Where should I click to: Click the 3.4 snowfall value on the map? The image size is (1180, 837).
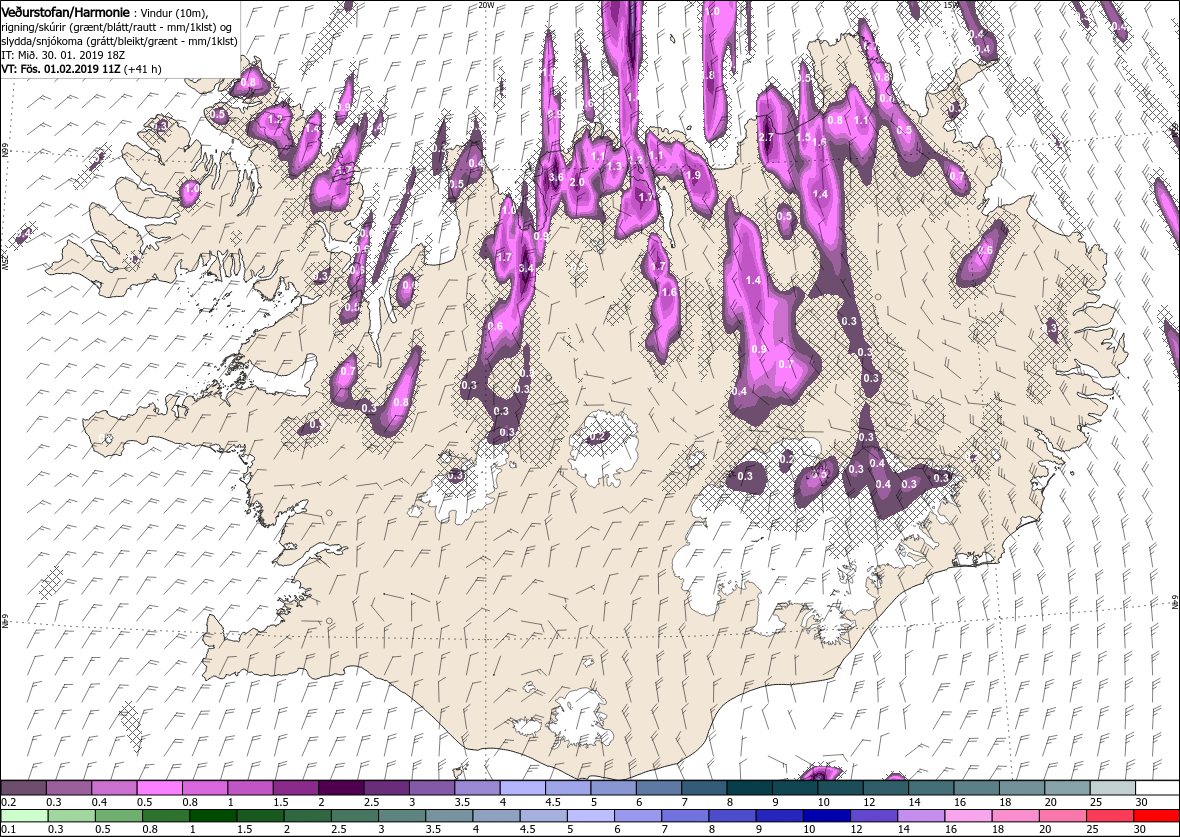(x=526, y=268)
